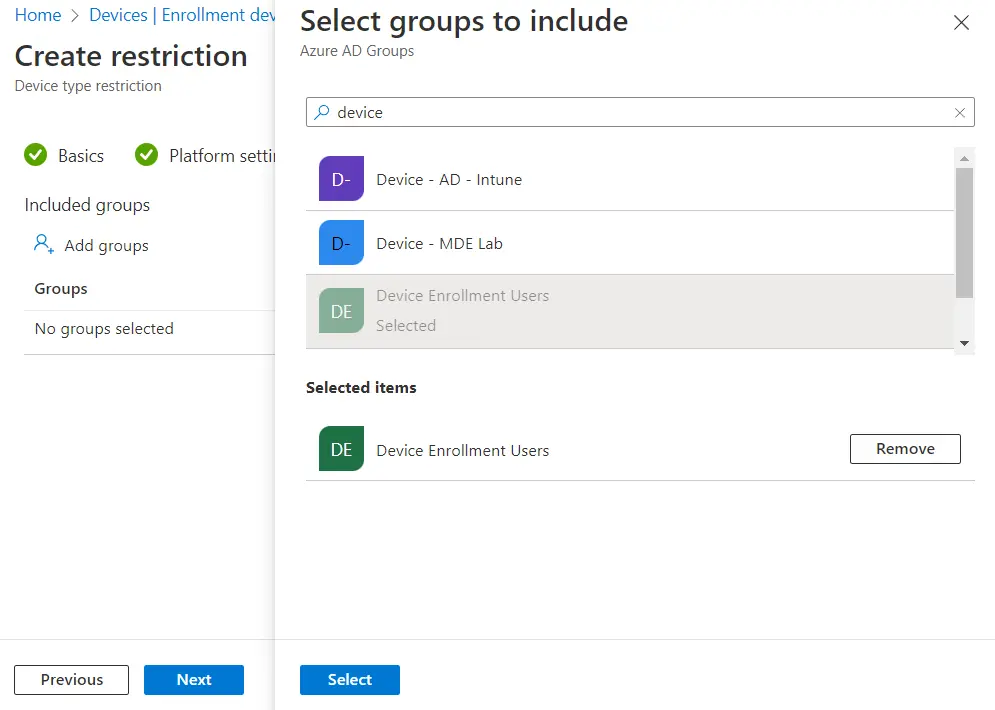
Task: Click the purple Device - AD - Intune avatar icon
Action: pyautogui.click(x=341, y=179)
